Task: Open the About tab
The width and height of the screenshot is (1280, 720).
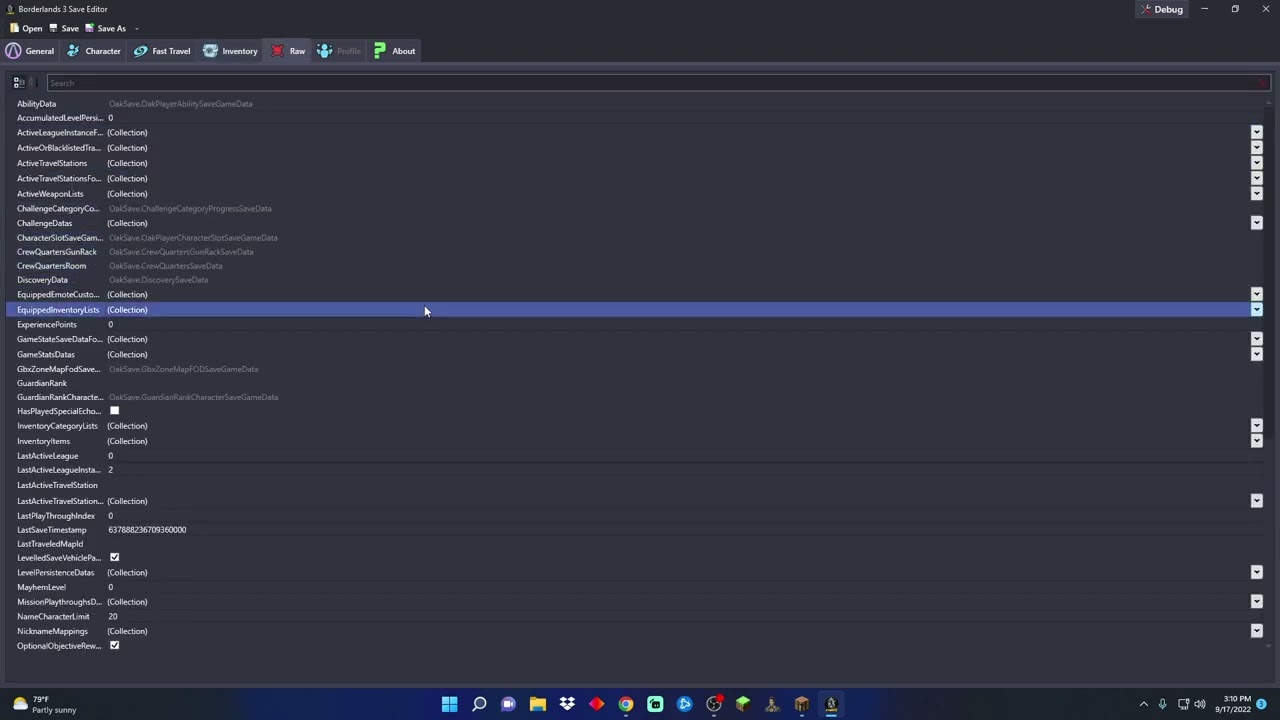Action: click(x=394, y=51)
